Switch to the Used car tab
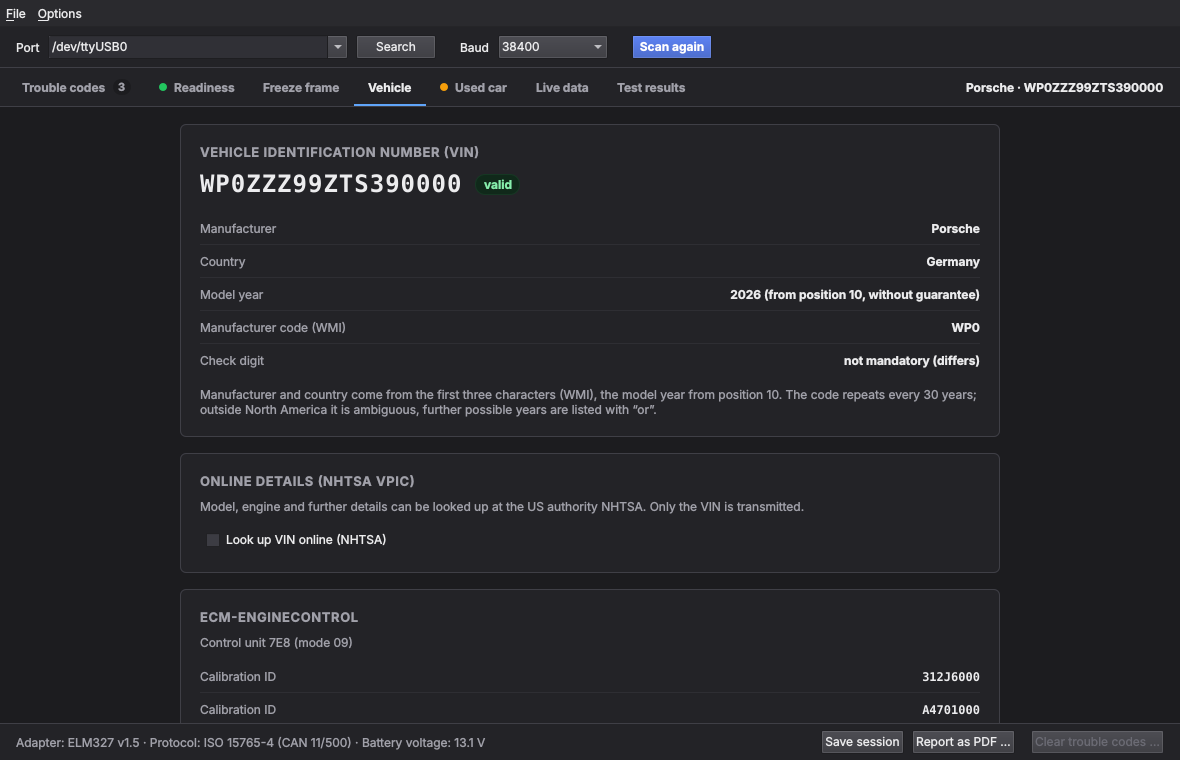The height and width of the screenshot is (760, 1180). click(x=473, y=87)
